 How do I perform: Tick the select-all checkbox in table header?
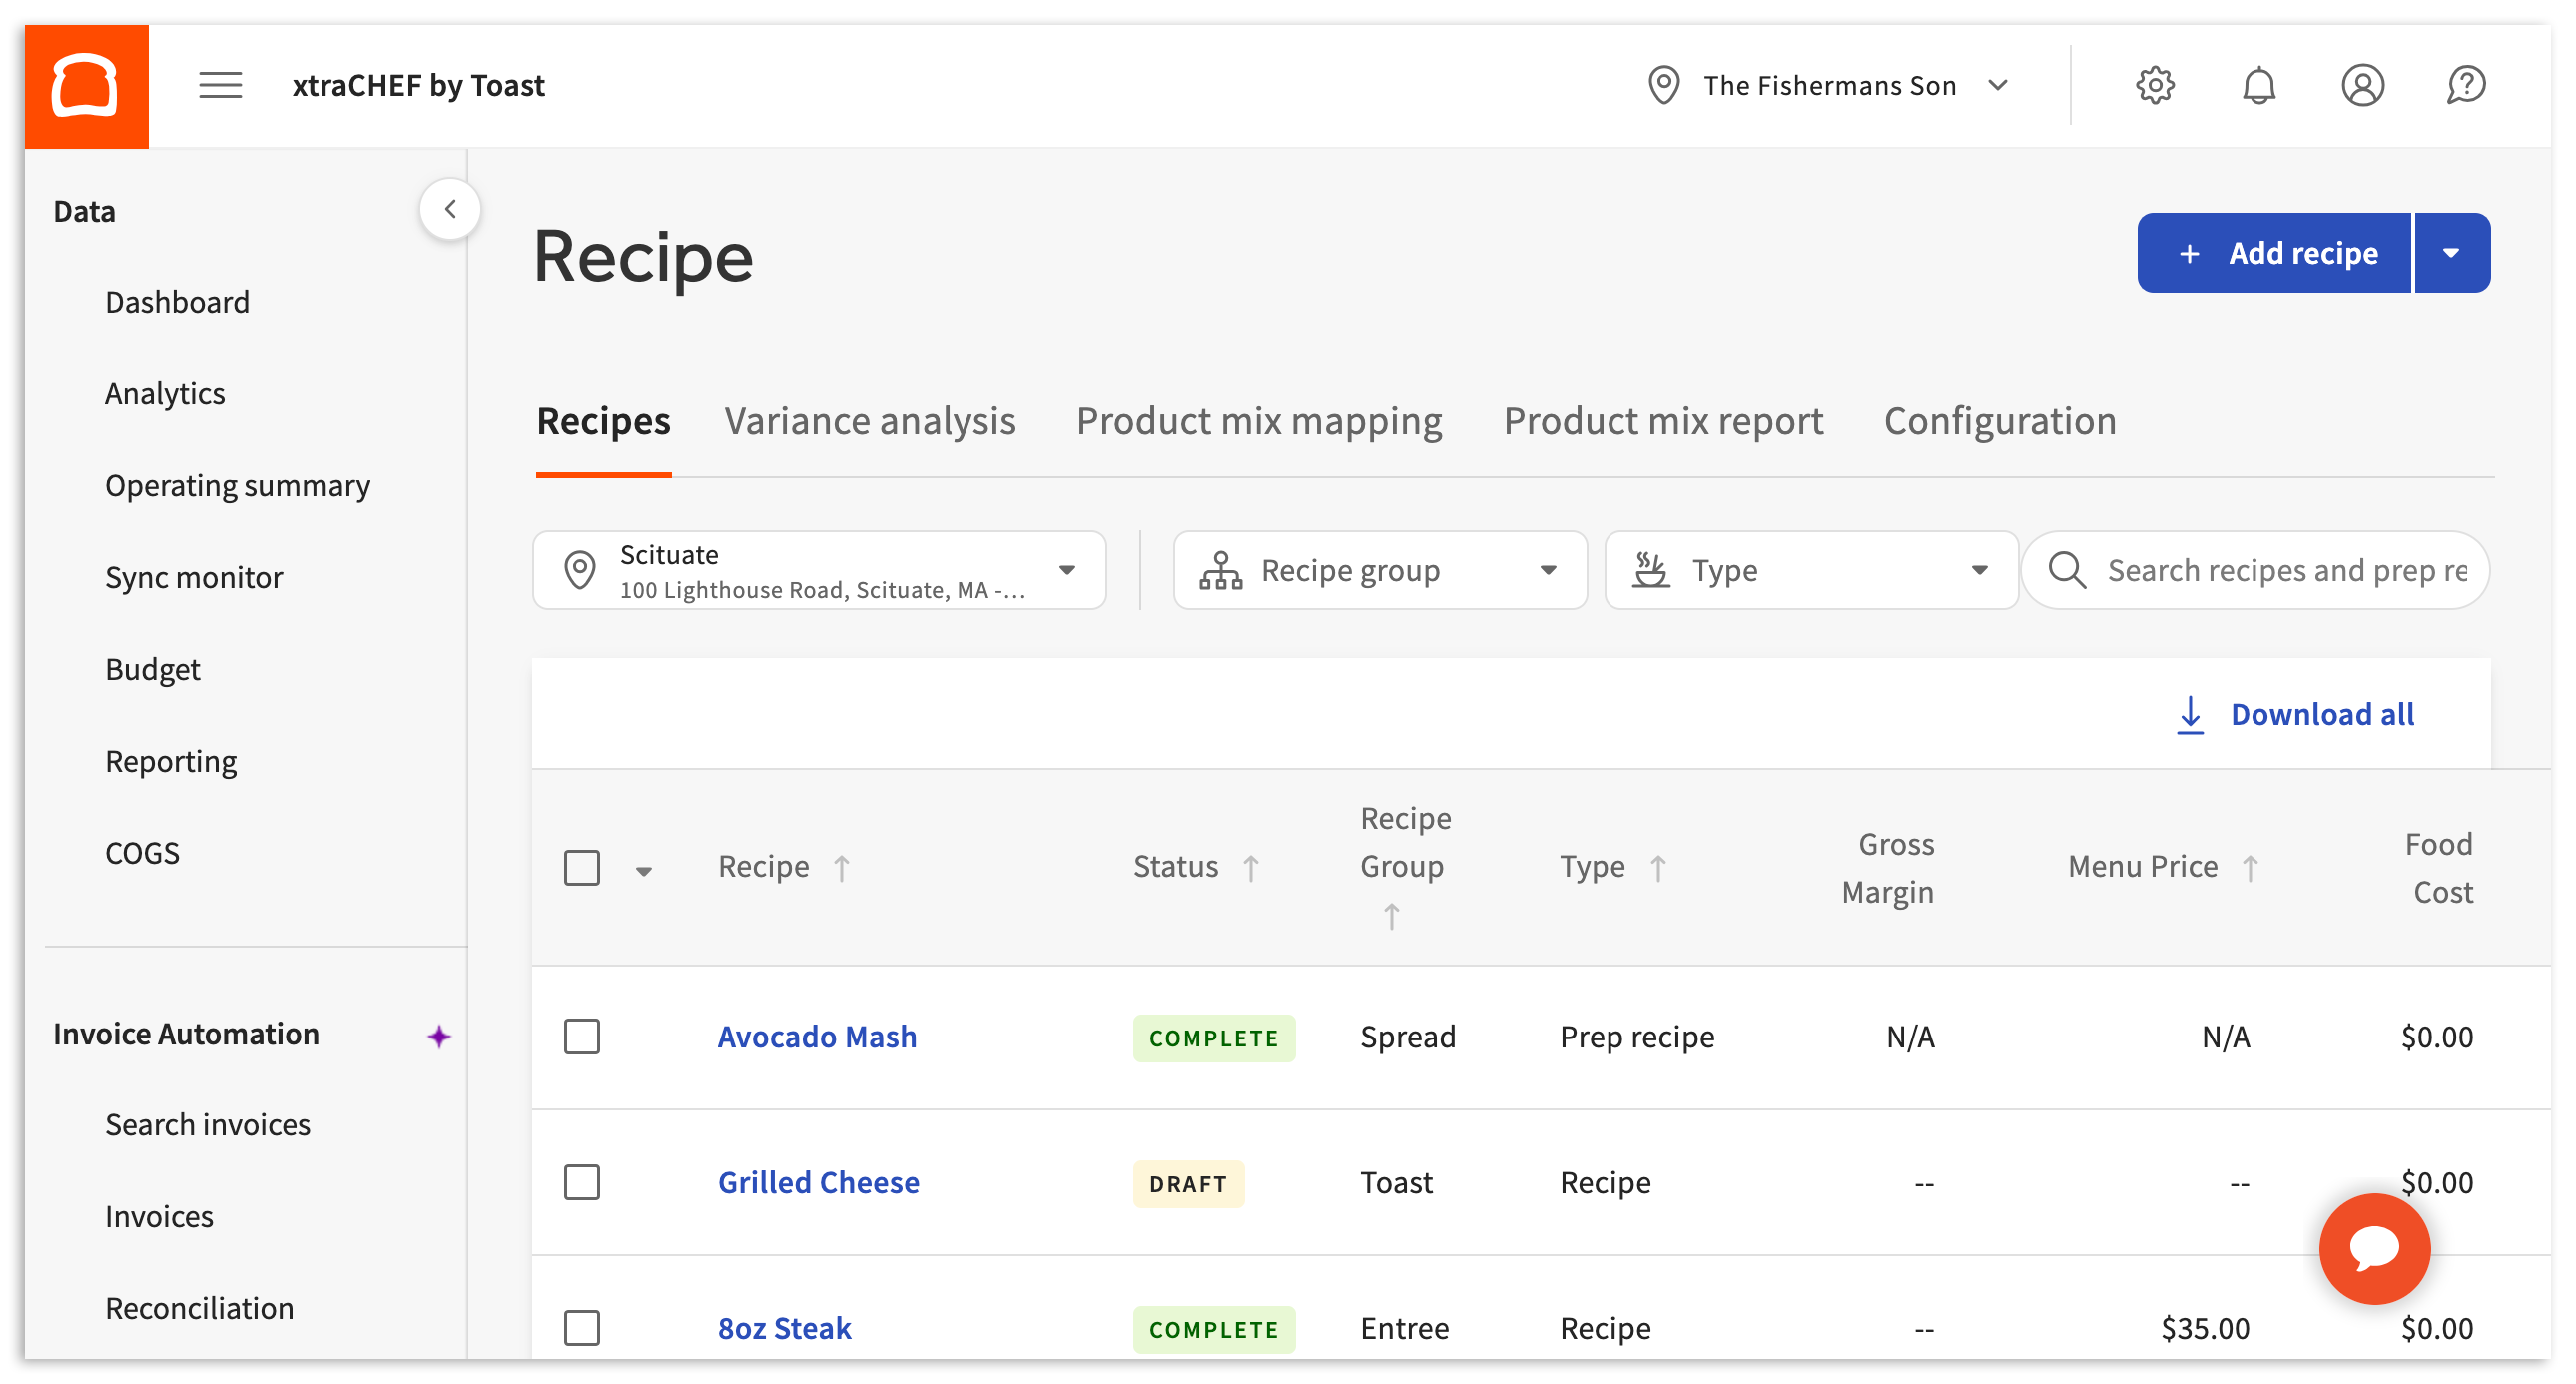click(582, 867)
